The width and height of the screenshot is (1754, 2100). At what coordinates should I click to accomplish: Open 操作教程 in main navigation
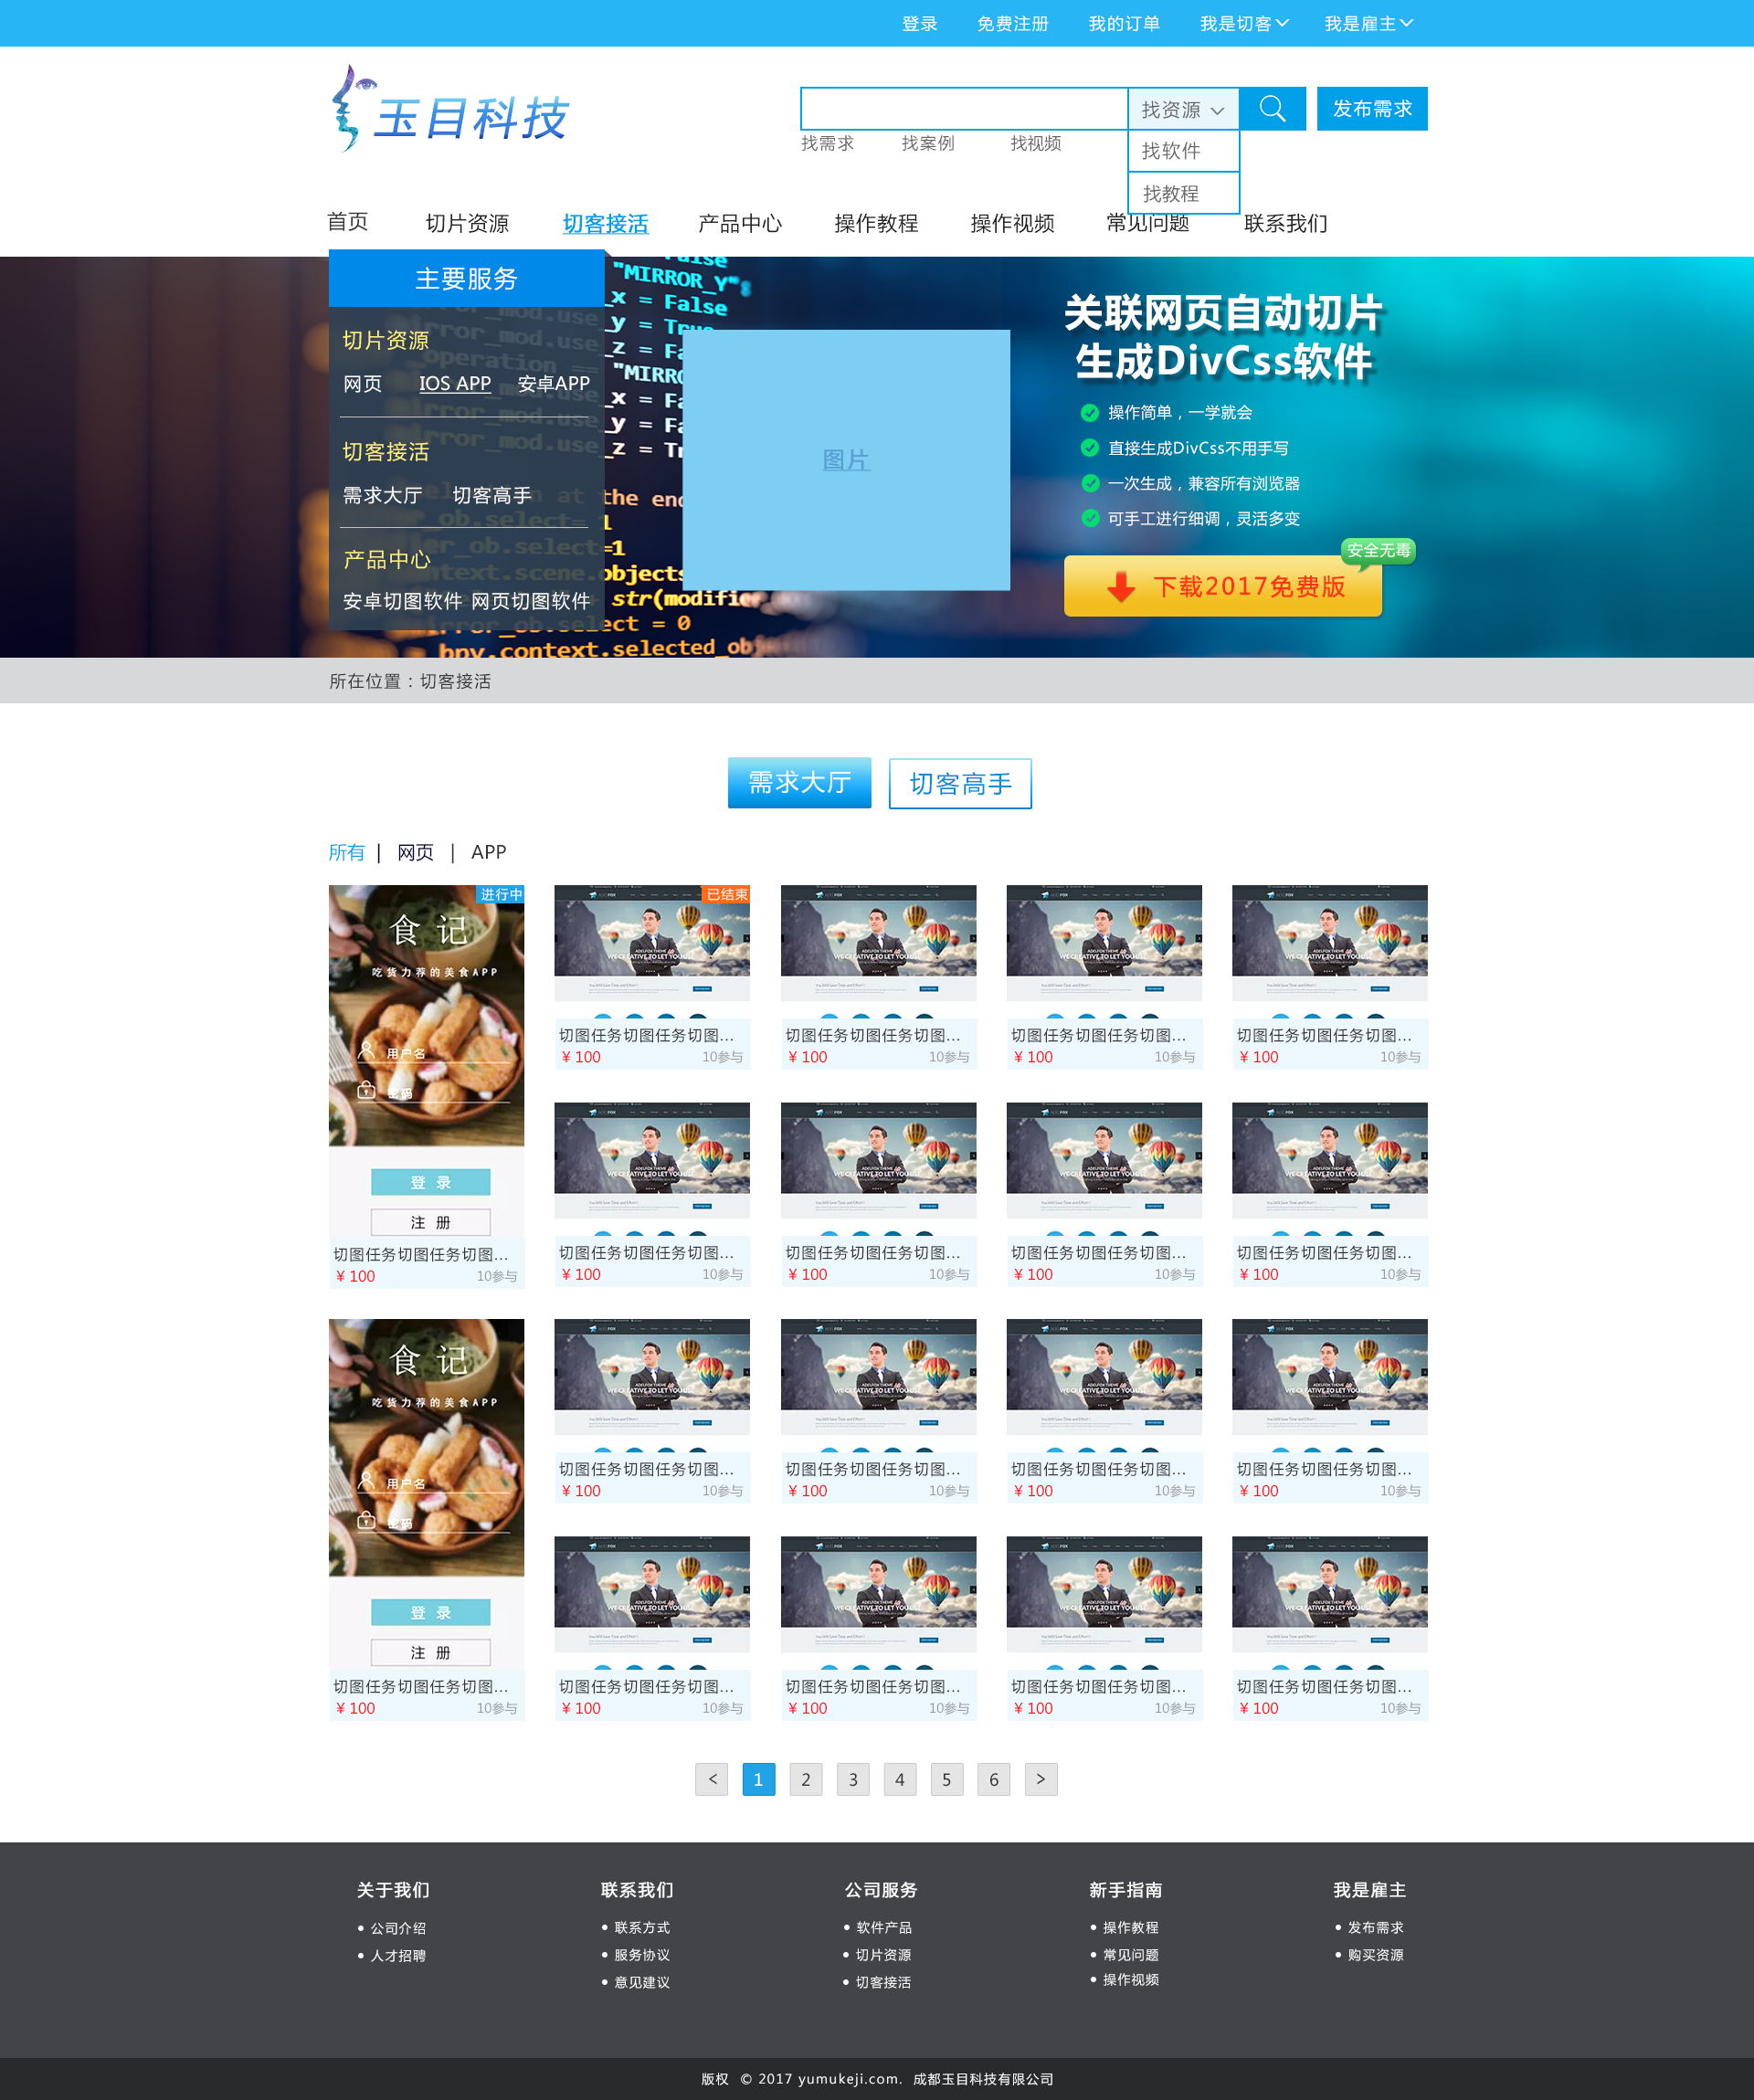876,223
